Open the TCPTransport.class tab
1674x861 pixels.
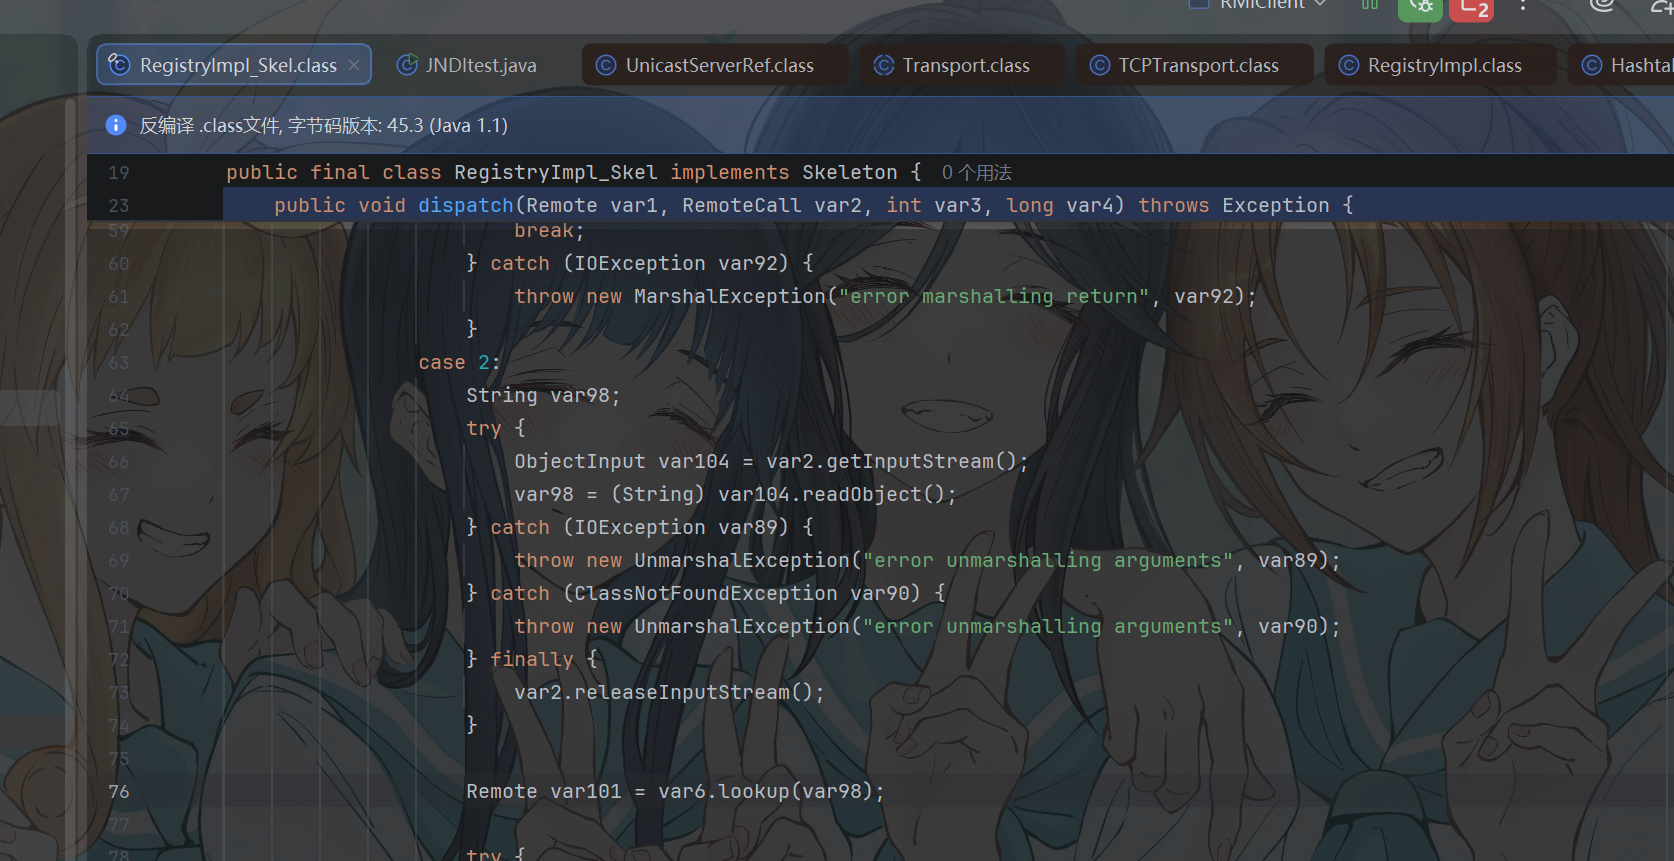(x=1194, y=65)
